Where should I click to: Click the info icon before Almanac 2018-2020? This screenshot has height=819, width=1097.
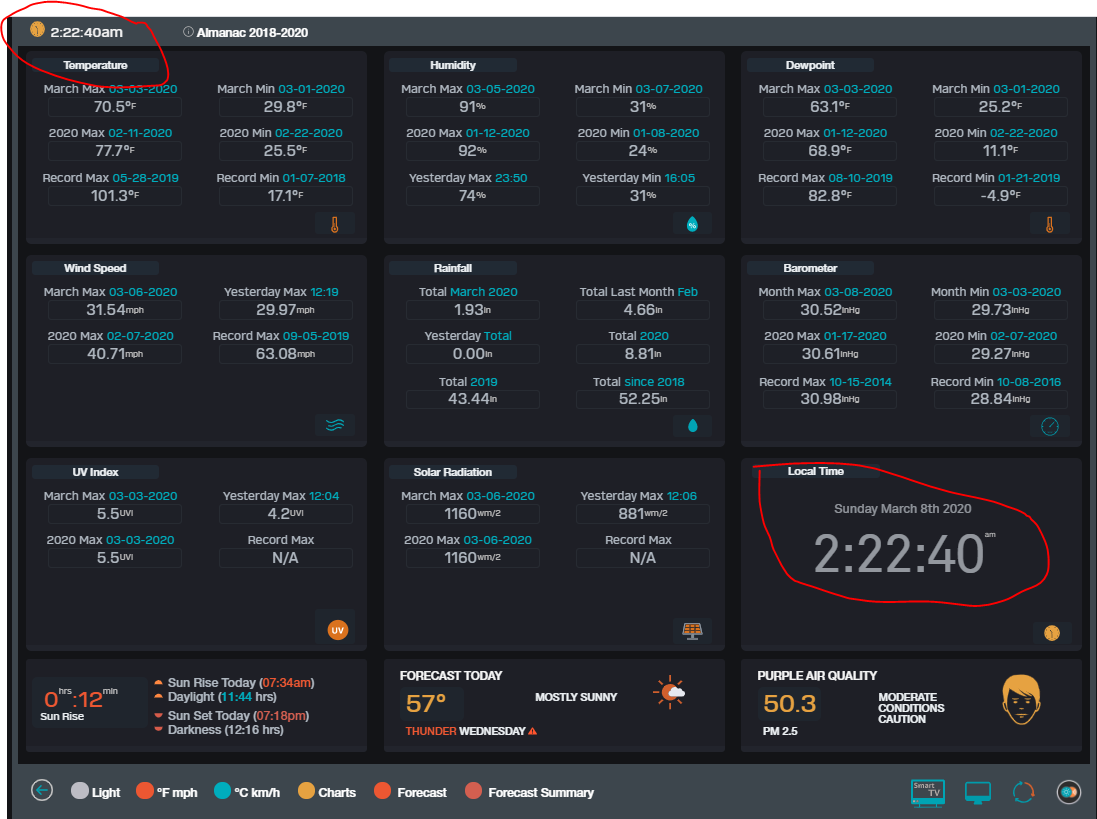tap(188, 31)
